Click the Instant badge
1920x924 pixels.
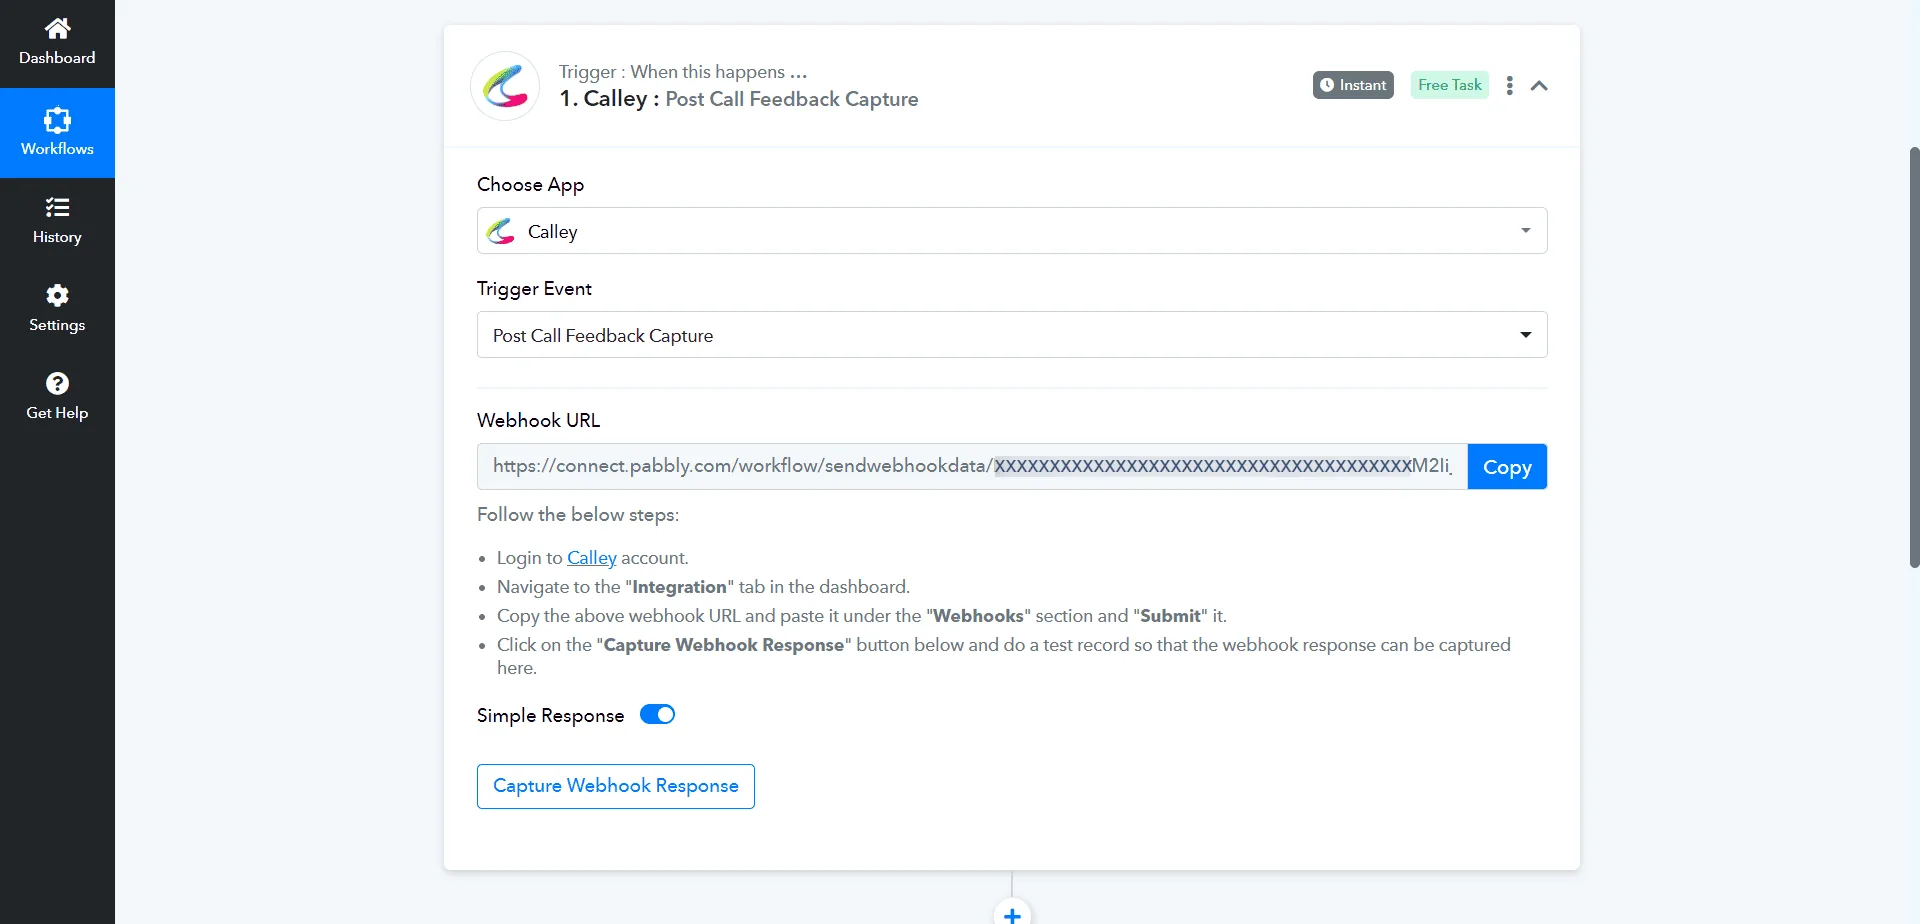point(1353,85)
